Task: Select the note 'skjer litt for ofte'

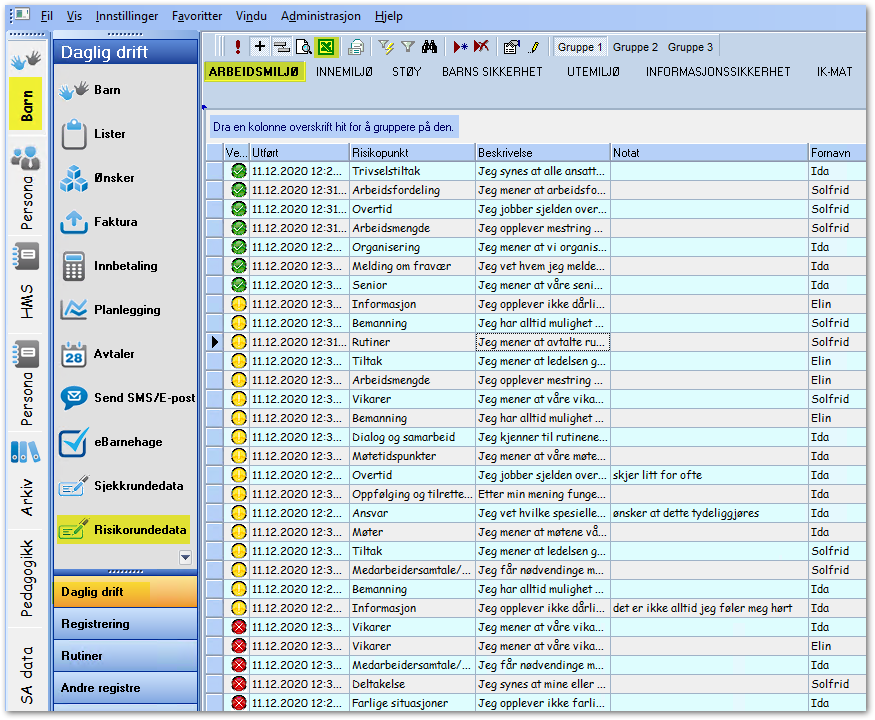Action: tap(657, 475)
